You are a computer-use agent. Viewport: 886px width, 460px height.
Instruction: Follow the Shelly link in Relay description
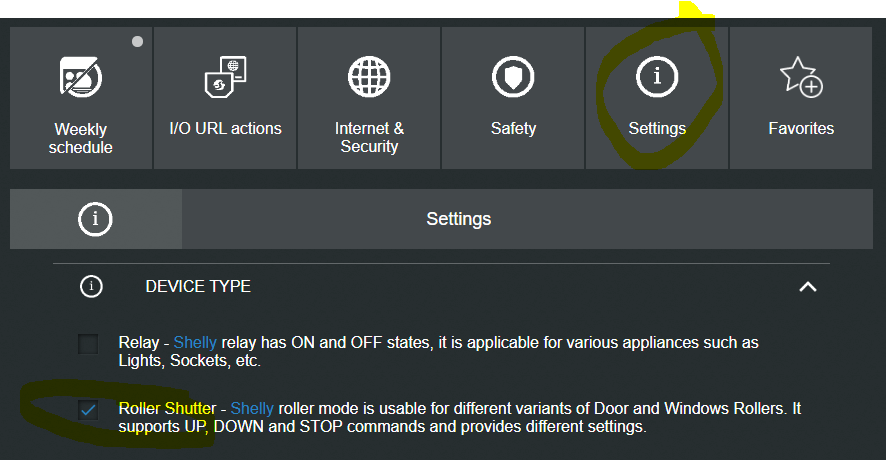194,343
